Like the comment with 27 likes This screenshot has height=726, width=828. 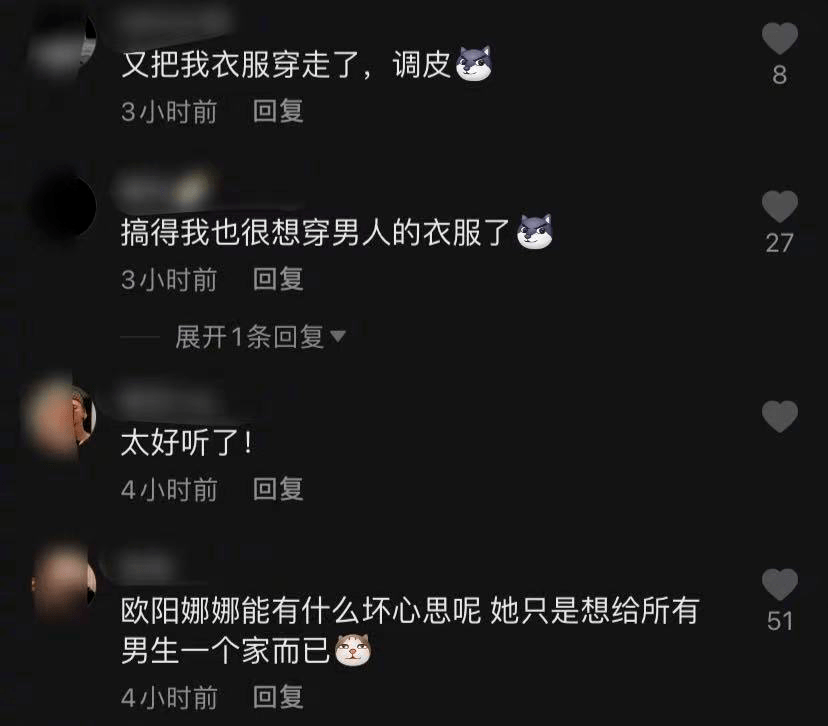(779, 206)
